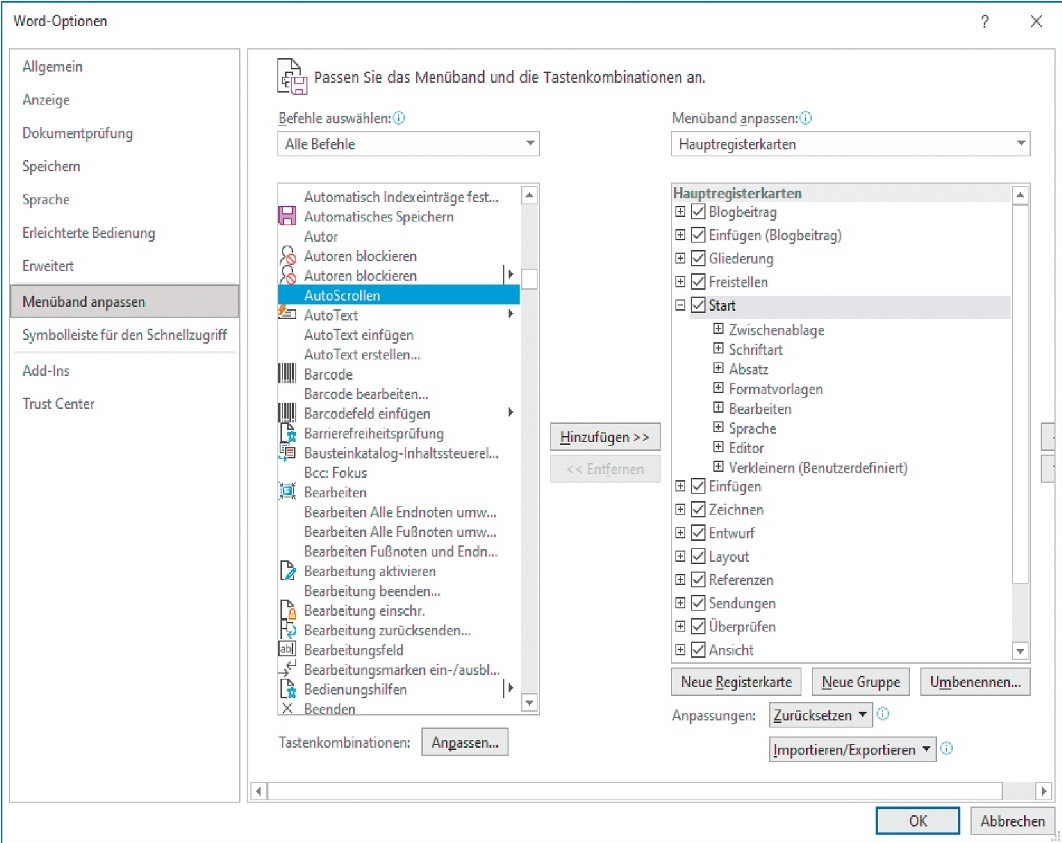Open the Zurücksetzen dropdown
Screen dimensions: 1062x843
[x=820, y=714]
